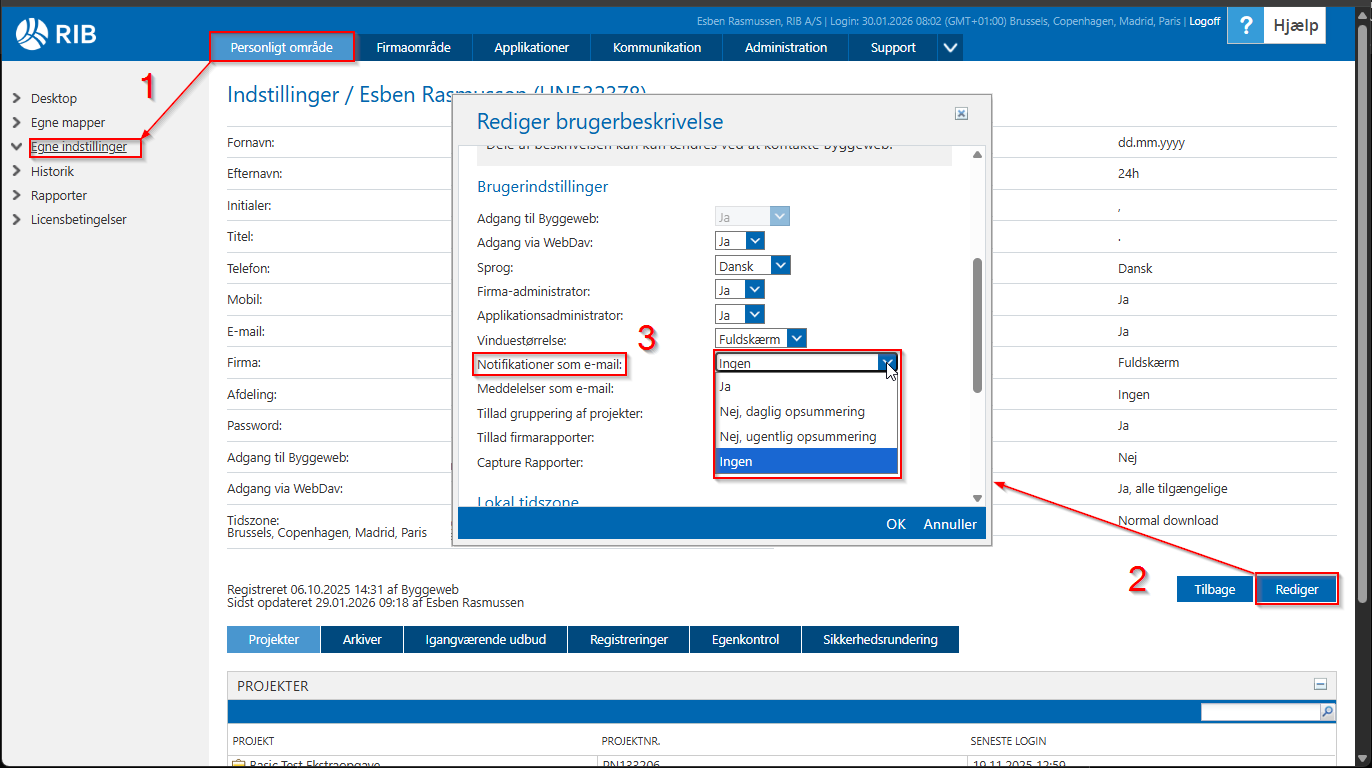Click the Meddelelser som e-mail label
This screenshot has height=768, width=1372.
(546, 389)
